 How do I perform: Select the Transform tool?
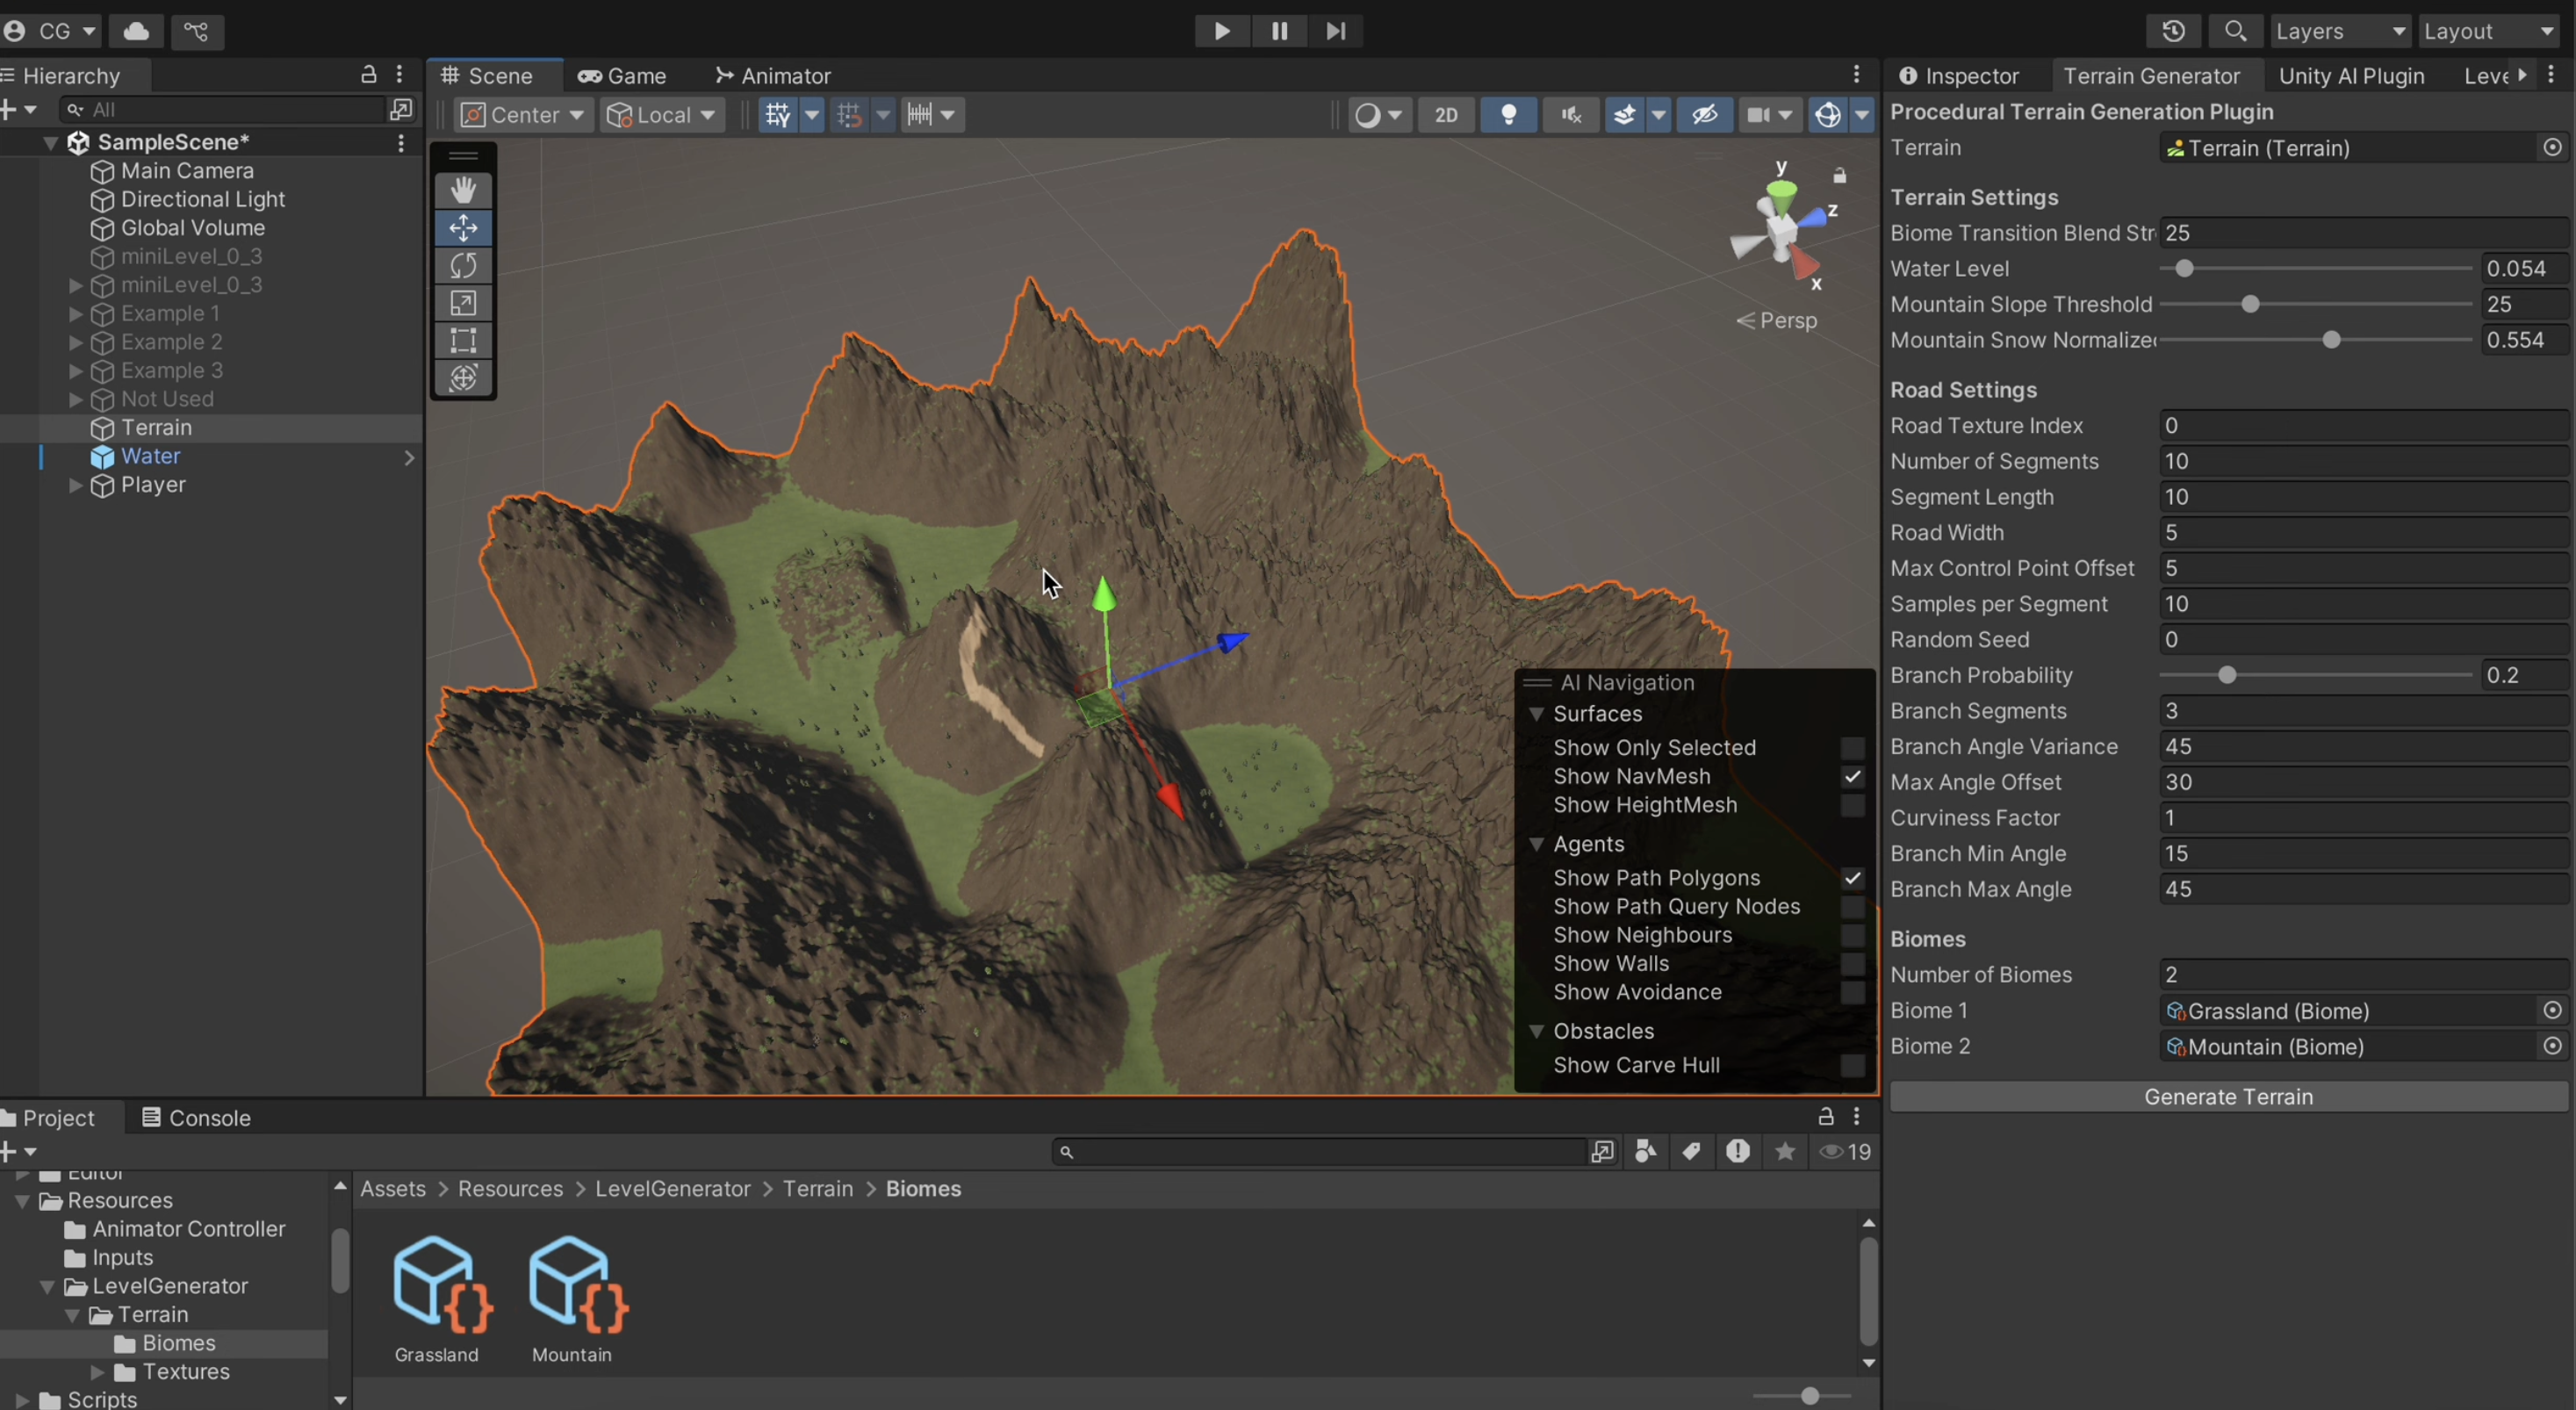(x=463, y=378)
